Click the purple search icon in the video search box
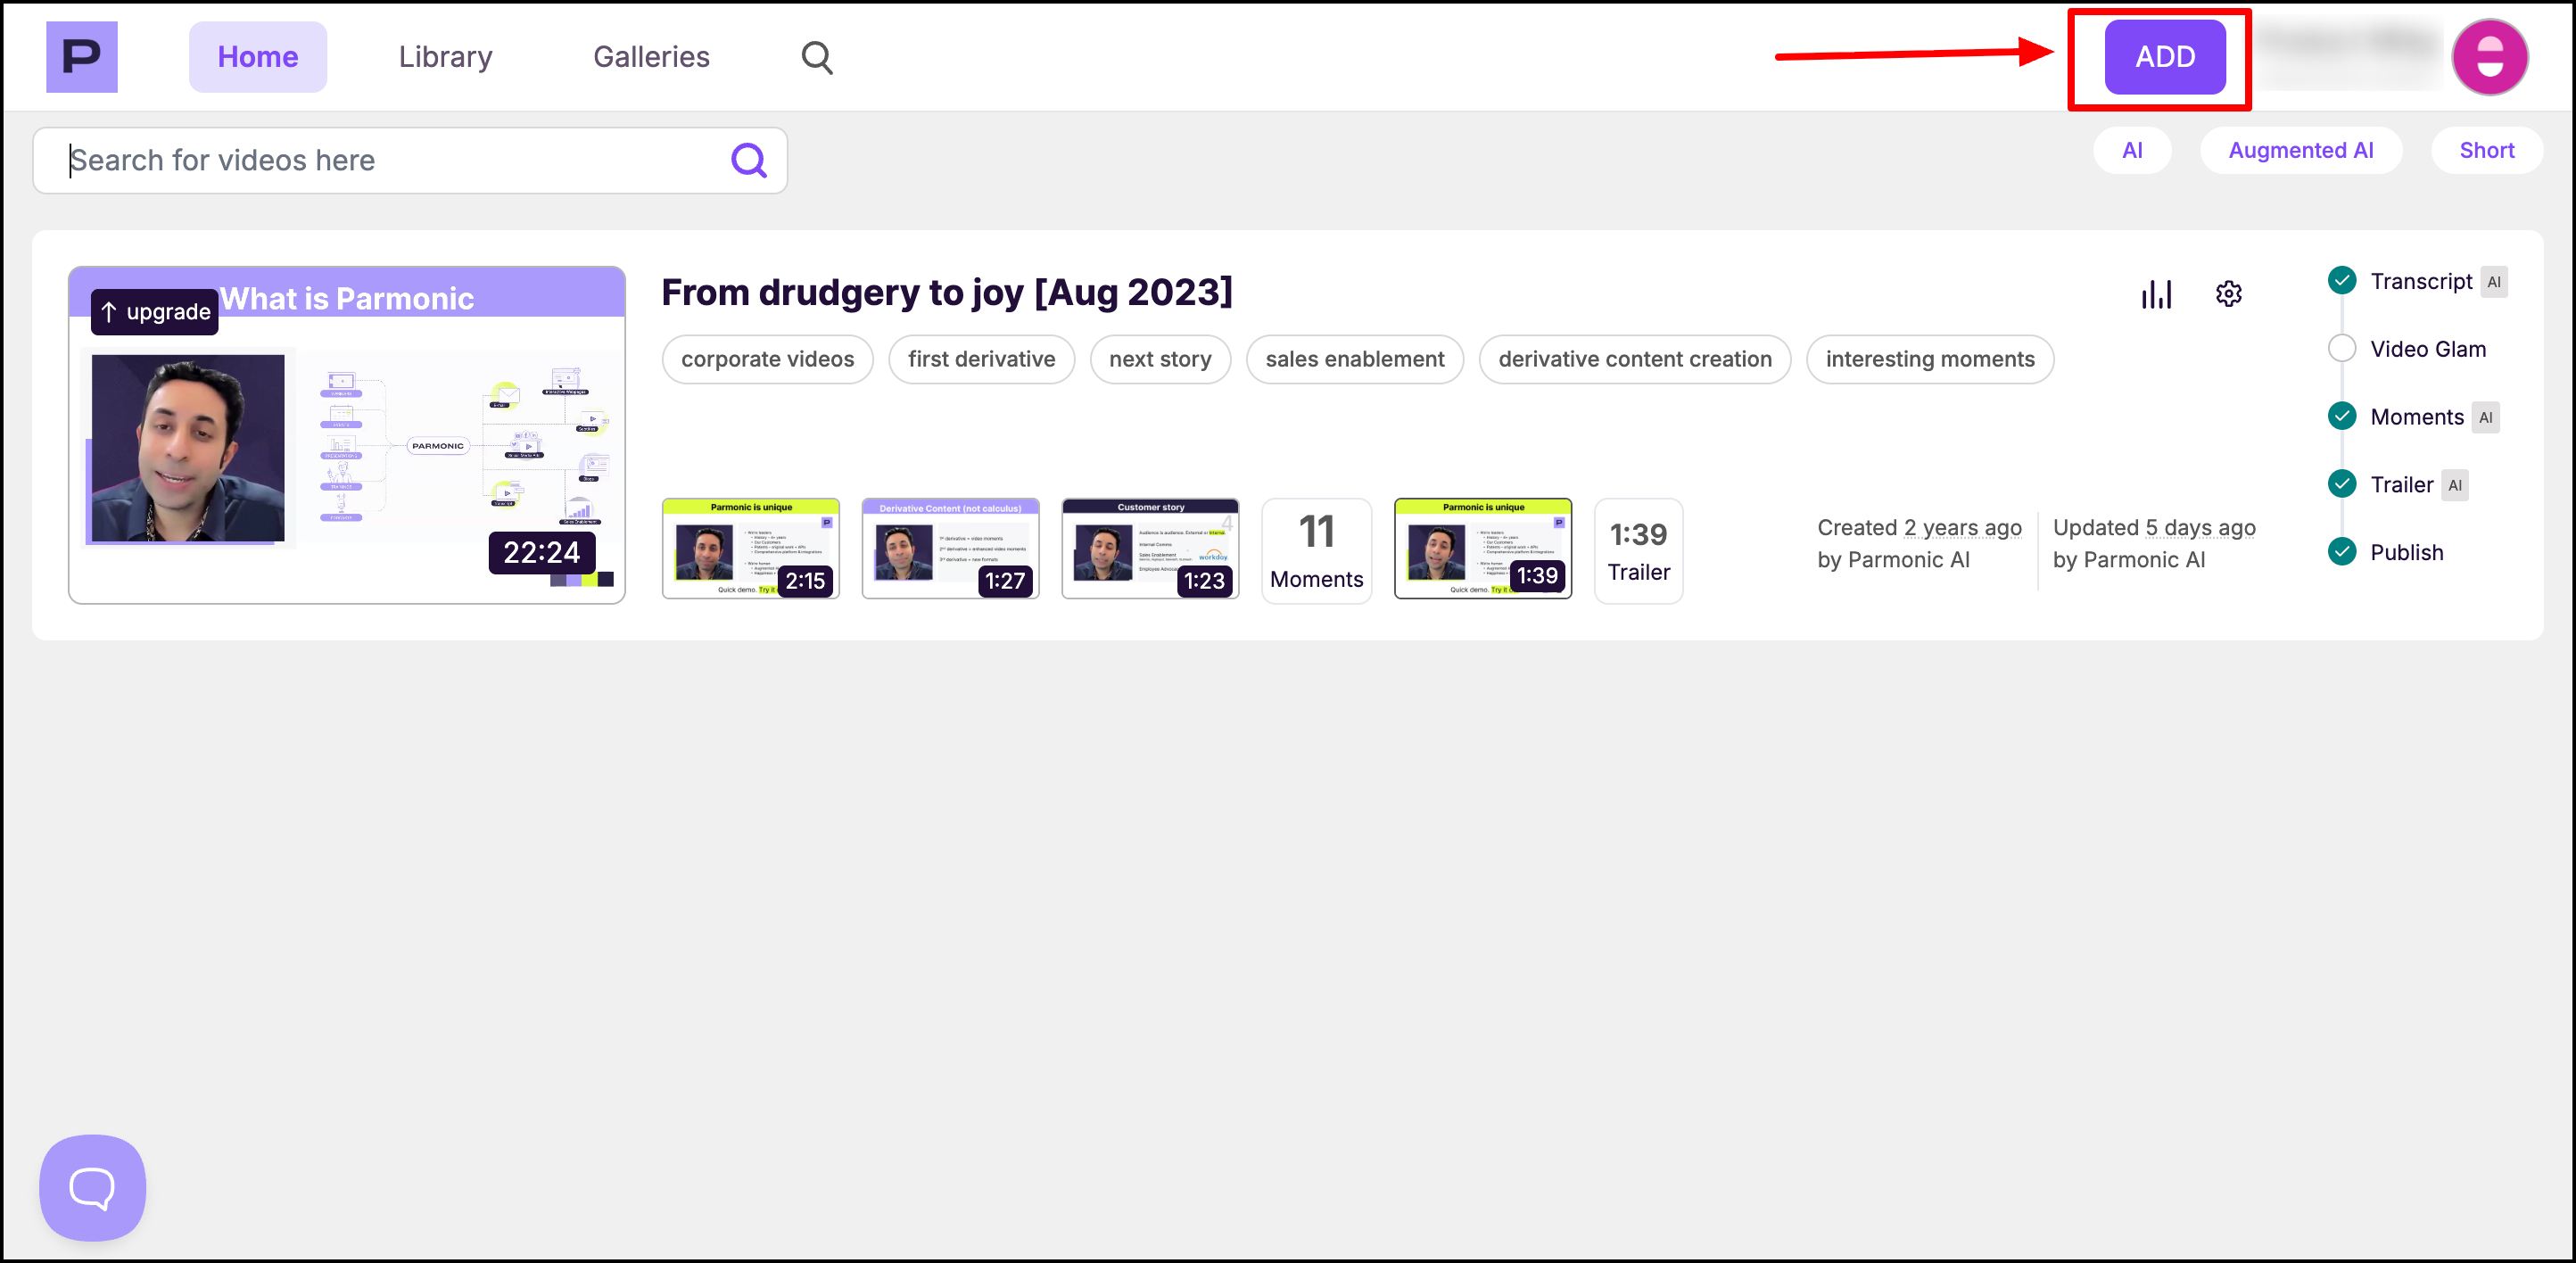 point(749,159)
